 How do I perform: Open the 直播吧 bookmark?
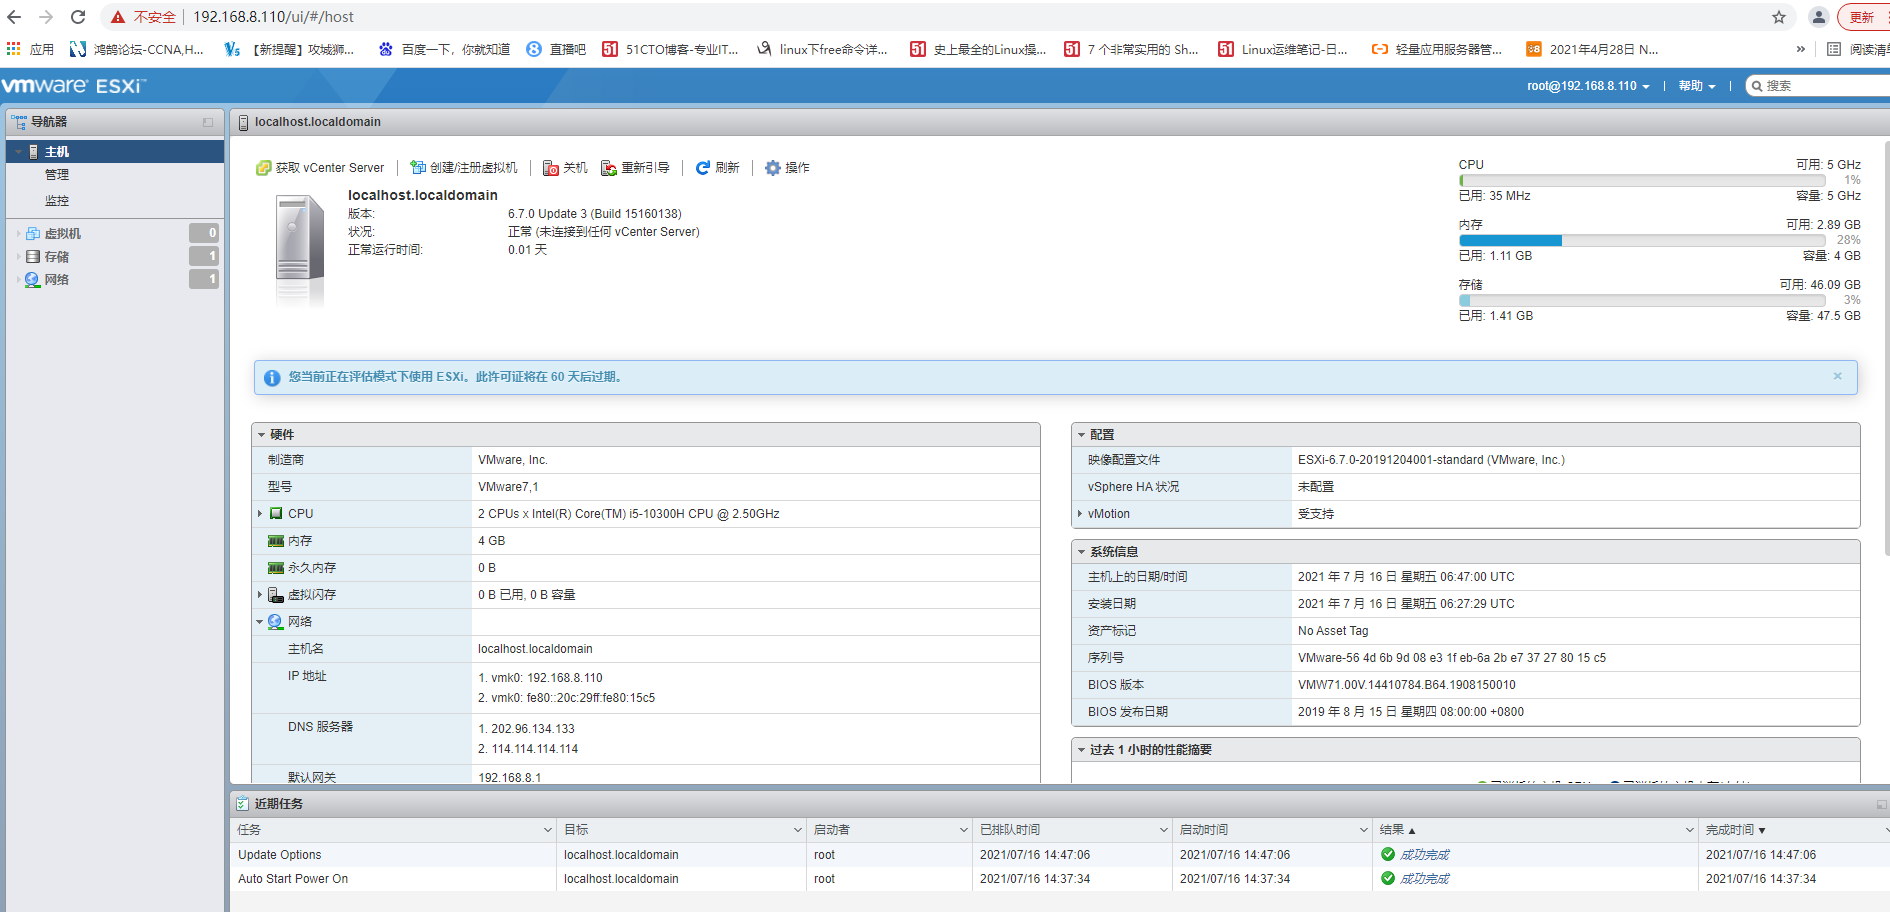point(556,49)
